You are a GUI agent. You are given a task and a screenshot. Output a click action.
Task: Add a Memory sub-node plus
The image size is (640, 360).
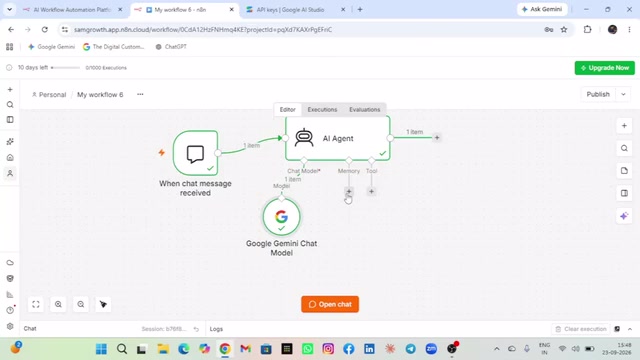coord(349,191)
